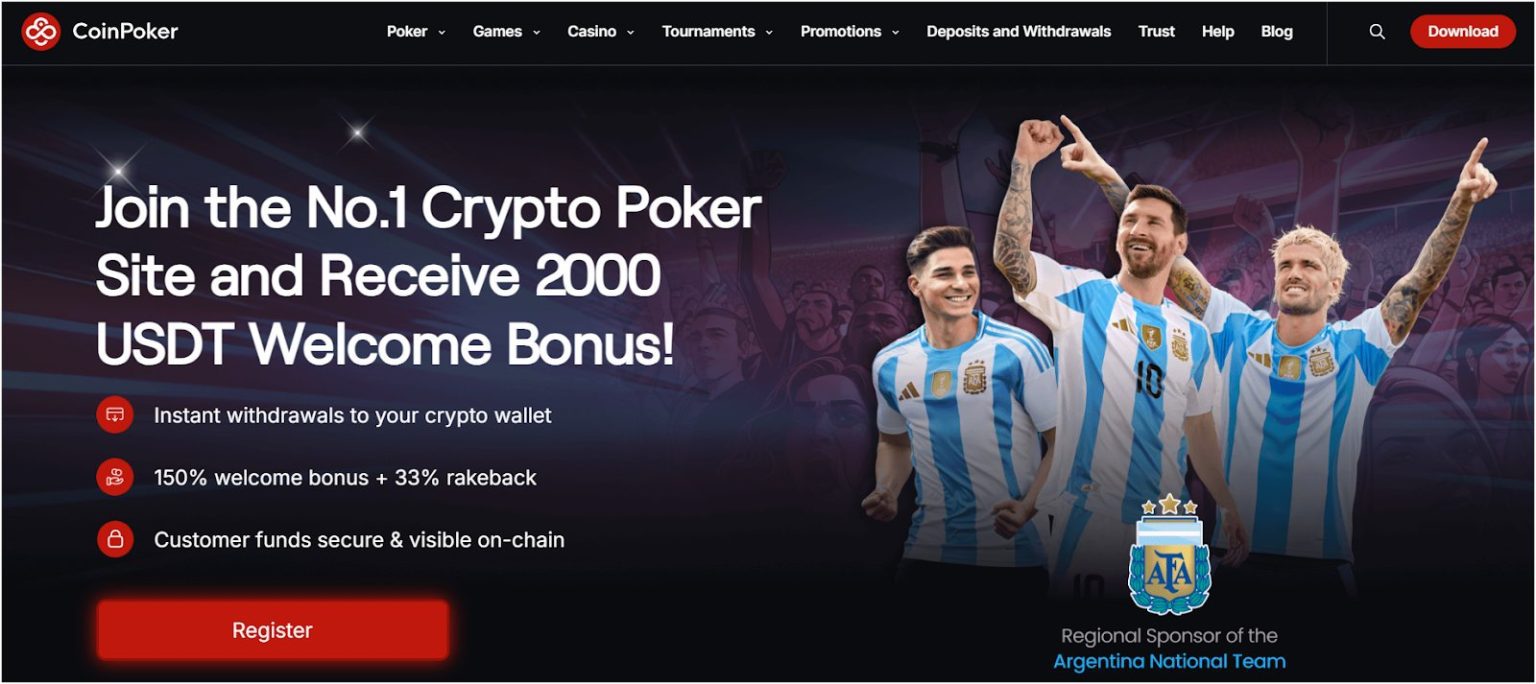
Task: Go to Deposits and Withdrawals page
Action: (x=1018, y=32)
